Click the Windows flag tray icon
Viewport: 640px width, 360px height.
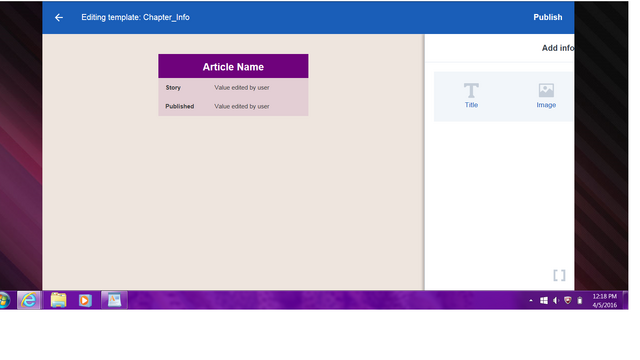click(544, 301)
